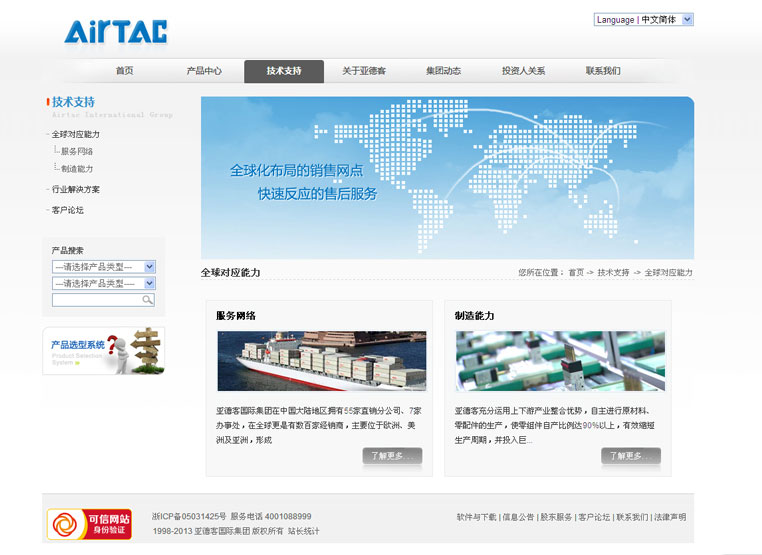Go to 关于亚德客 menu item
The width and height of the screenshot is (762, 555).
pyautogui.click(x=364, y=71)
